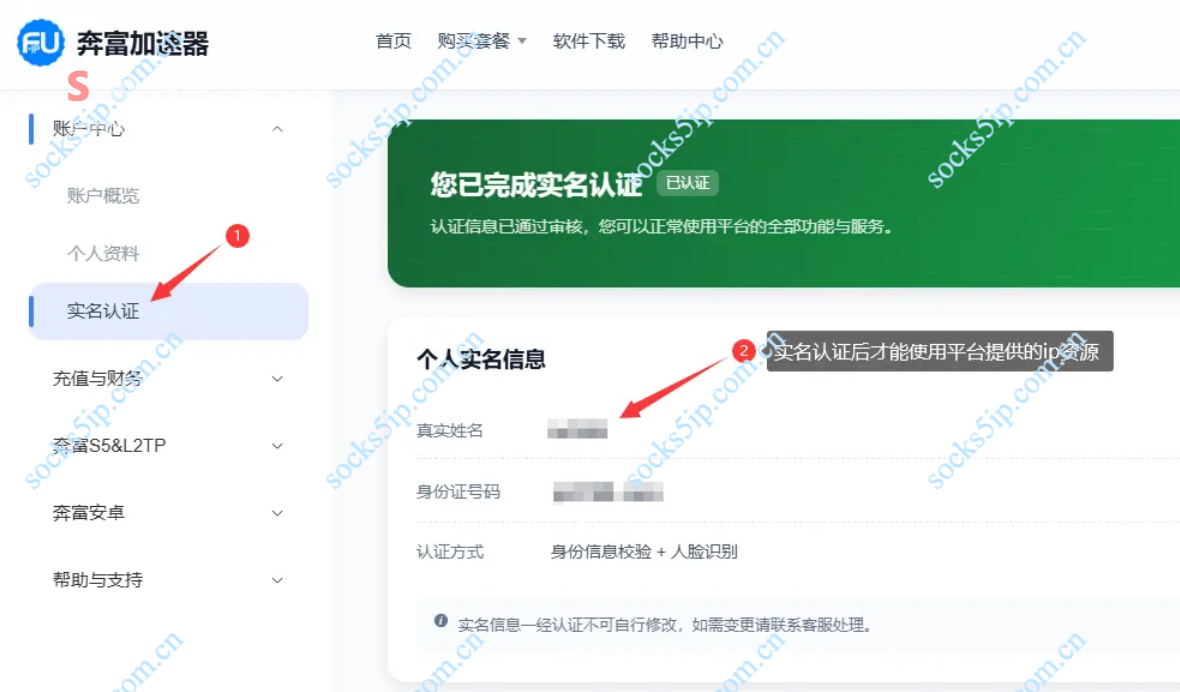Click the 奔富安卓 sidebar heading
The image size is (1180, 692).
click(x=89, y=513)
